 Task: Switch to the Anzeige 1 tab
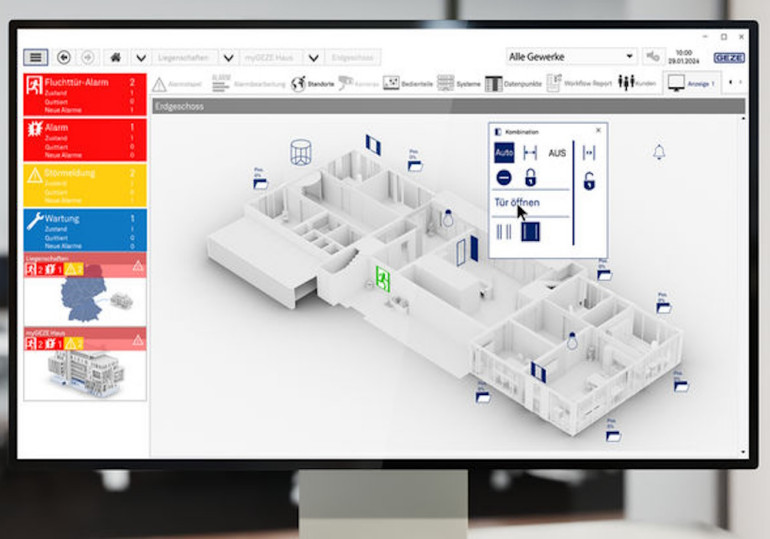692,83
